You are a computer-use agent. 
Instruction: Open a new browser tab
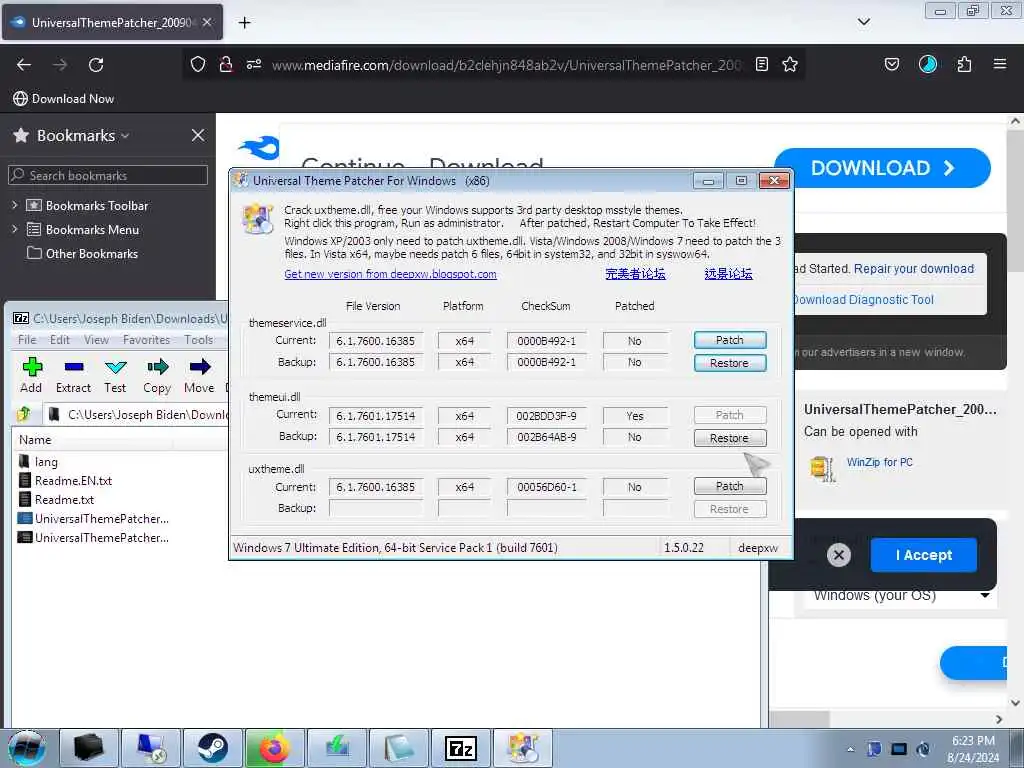tap(244, 23)
